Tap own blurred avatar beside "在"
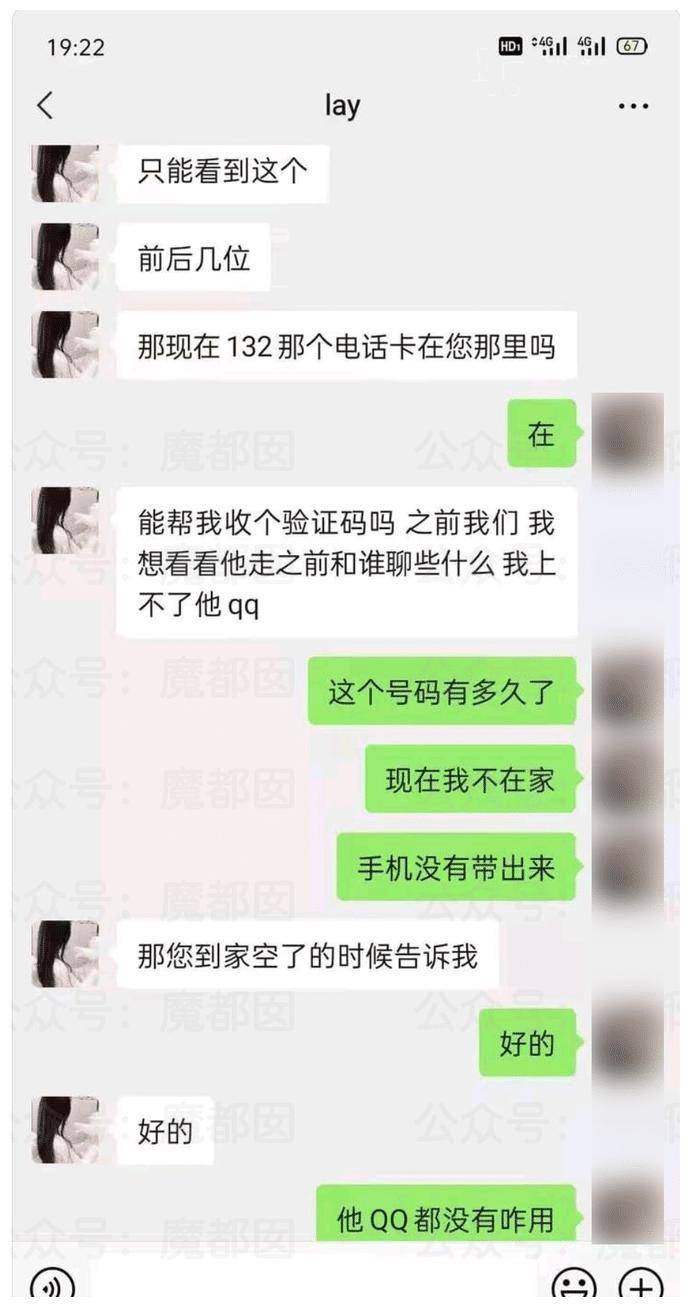This screenshot has width=690, height=1307. pyautogui.click(x=627, y=434)
